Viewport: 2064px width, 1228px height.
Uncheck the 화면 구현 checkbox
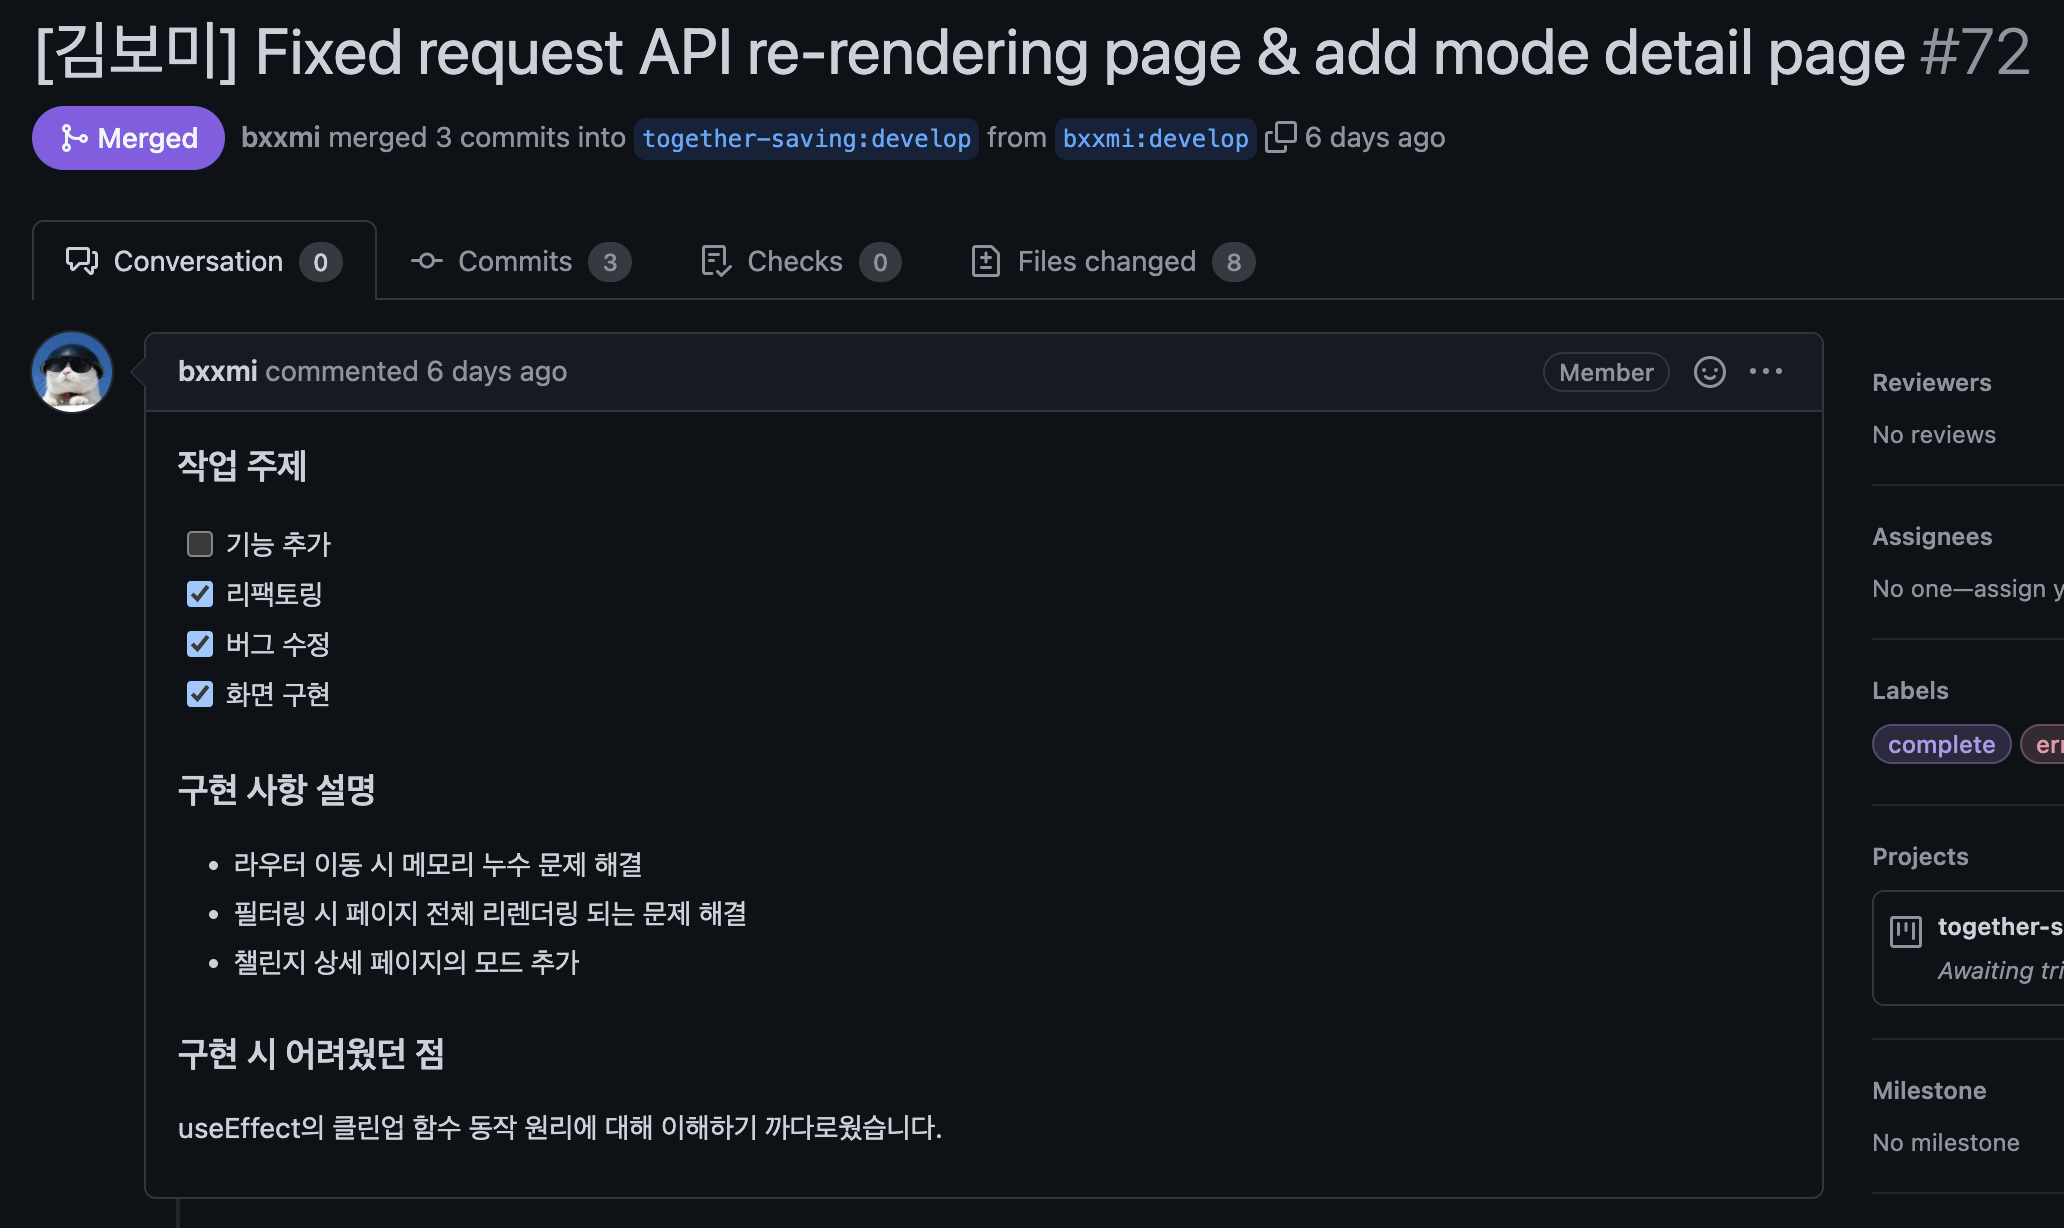point(200,694)
